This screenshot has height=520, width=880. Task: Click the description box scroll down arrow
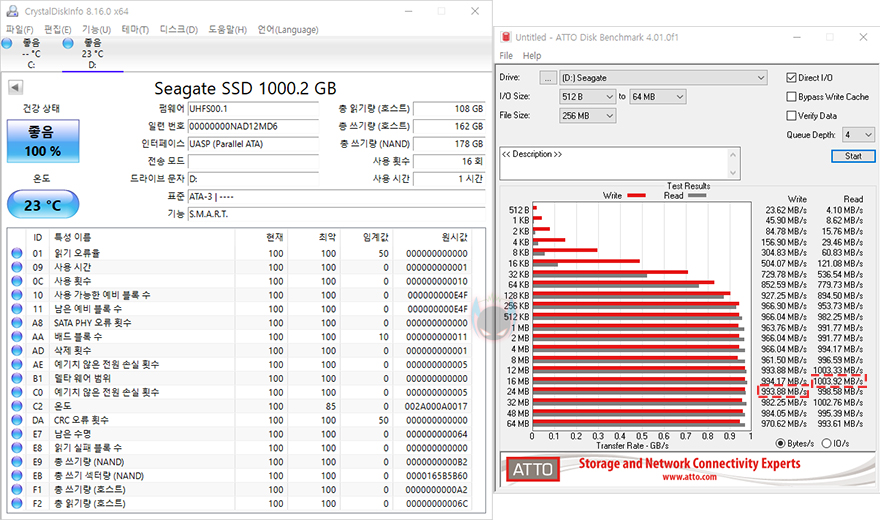click(x=733, y=173)
